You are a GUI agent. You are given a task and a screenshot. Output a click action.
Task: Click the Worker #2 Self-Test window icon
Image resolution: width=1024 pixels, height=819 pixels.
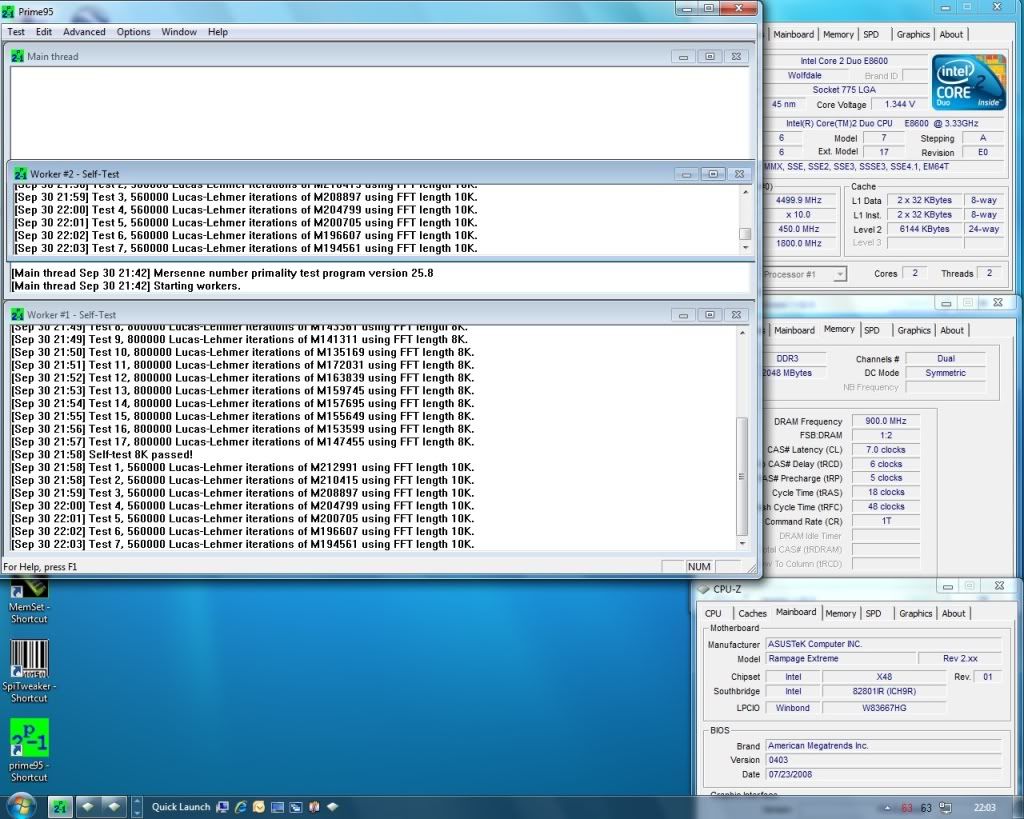coord(20,174)
